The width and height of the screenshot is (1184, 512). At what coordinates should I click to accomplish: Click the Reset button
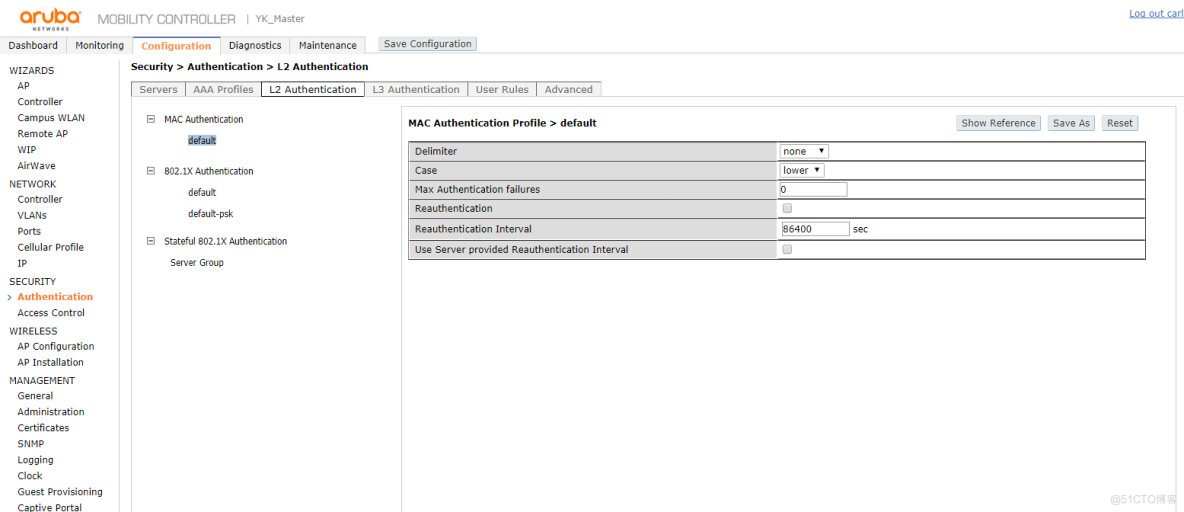1120,123
